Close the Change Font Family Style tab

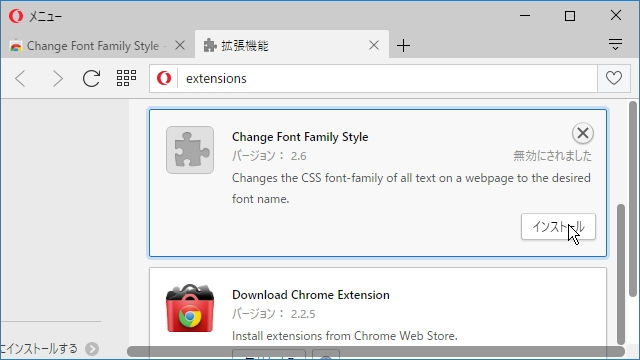pos(180,45)
